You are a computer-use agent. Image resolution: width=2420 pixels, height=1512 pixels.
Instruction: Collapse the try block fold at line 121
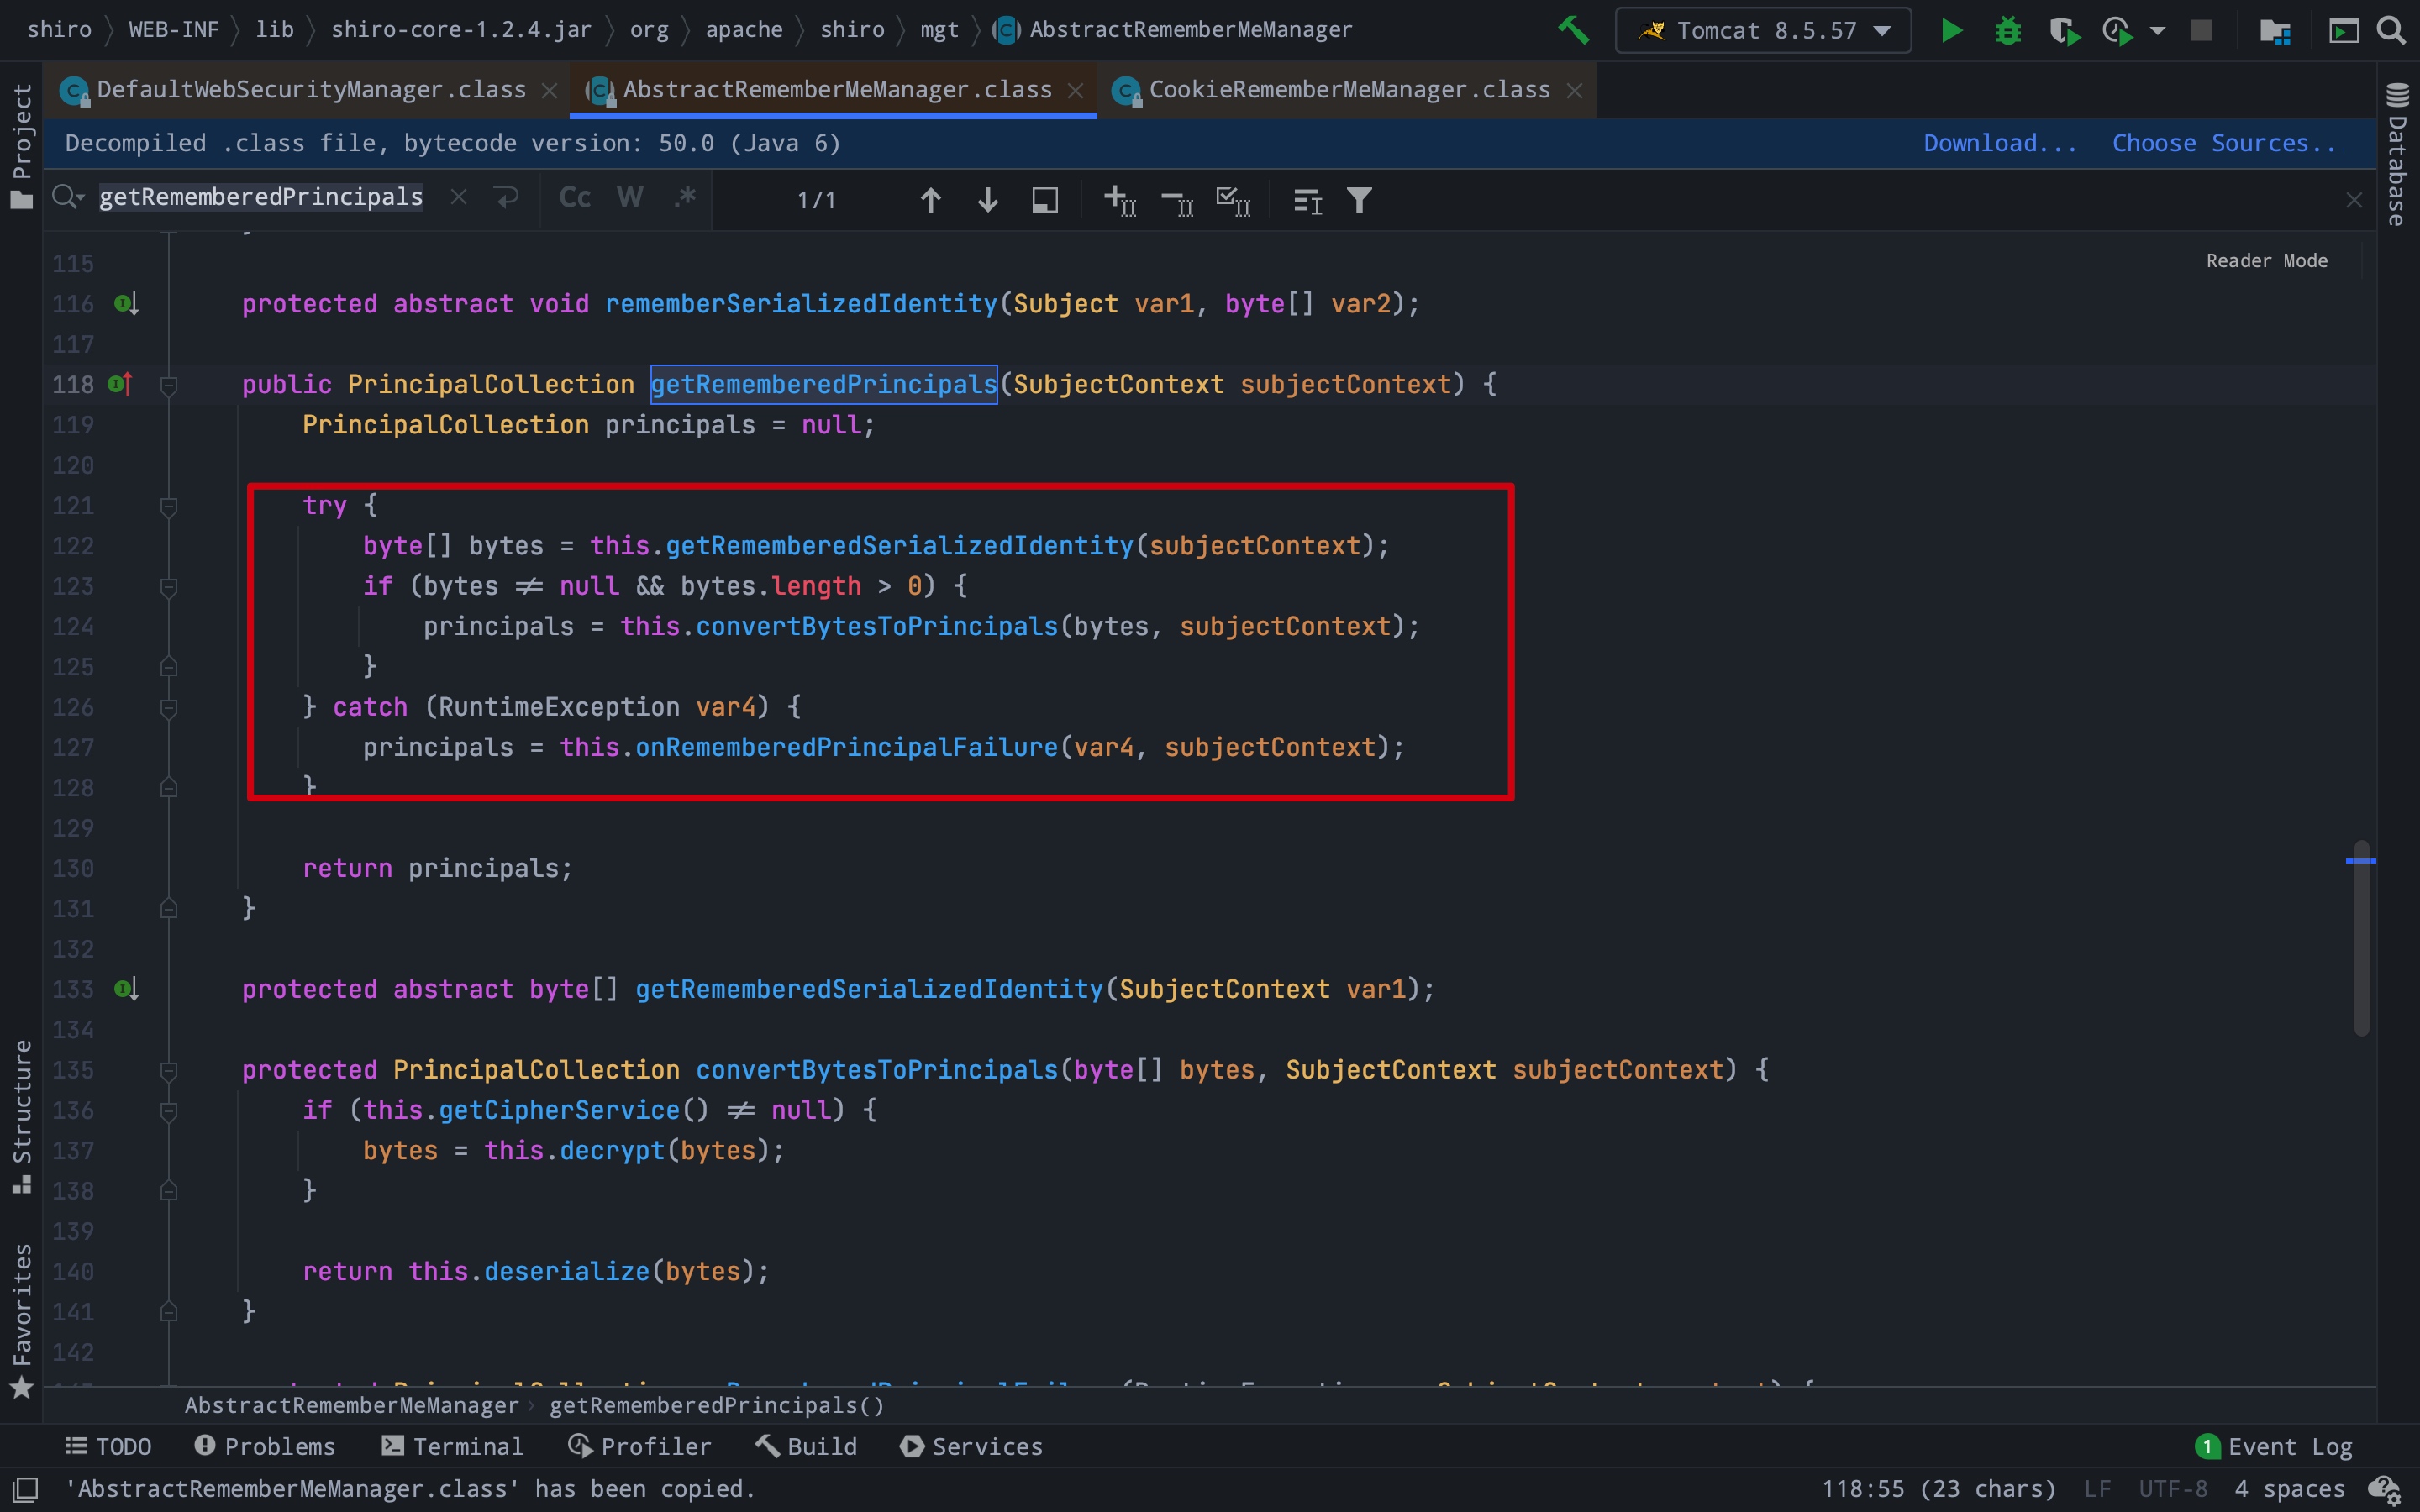[169, 506]
